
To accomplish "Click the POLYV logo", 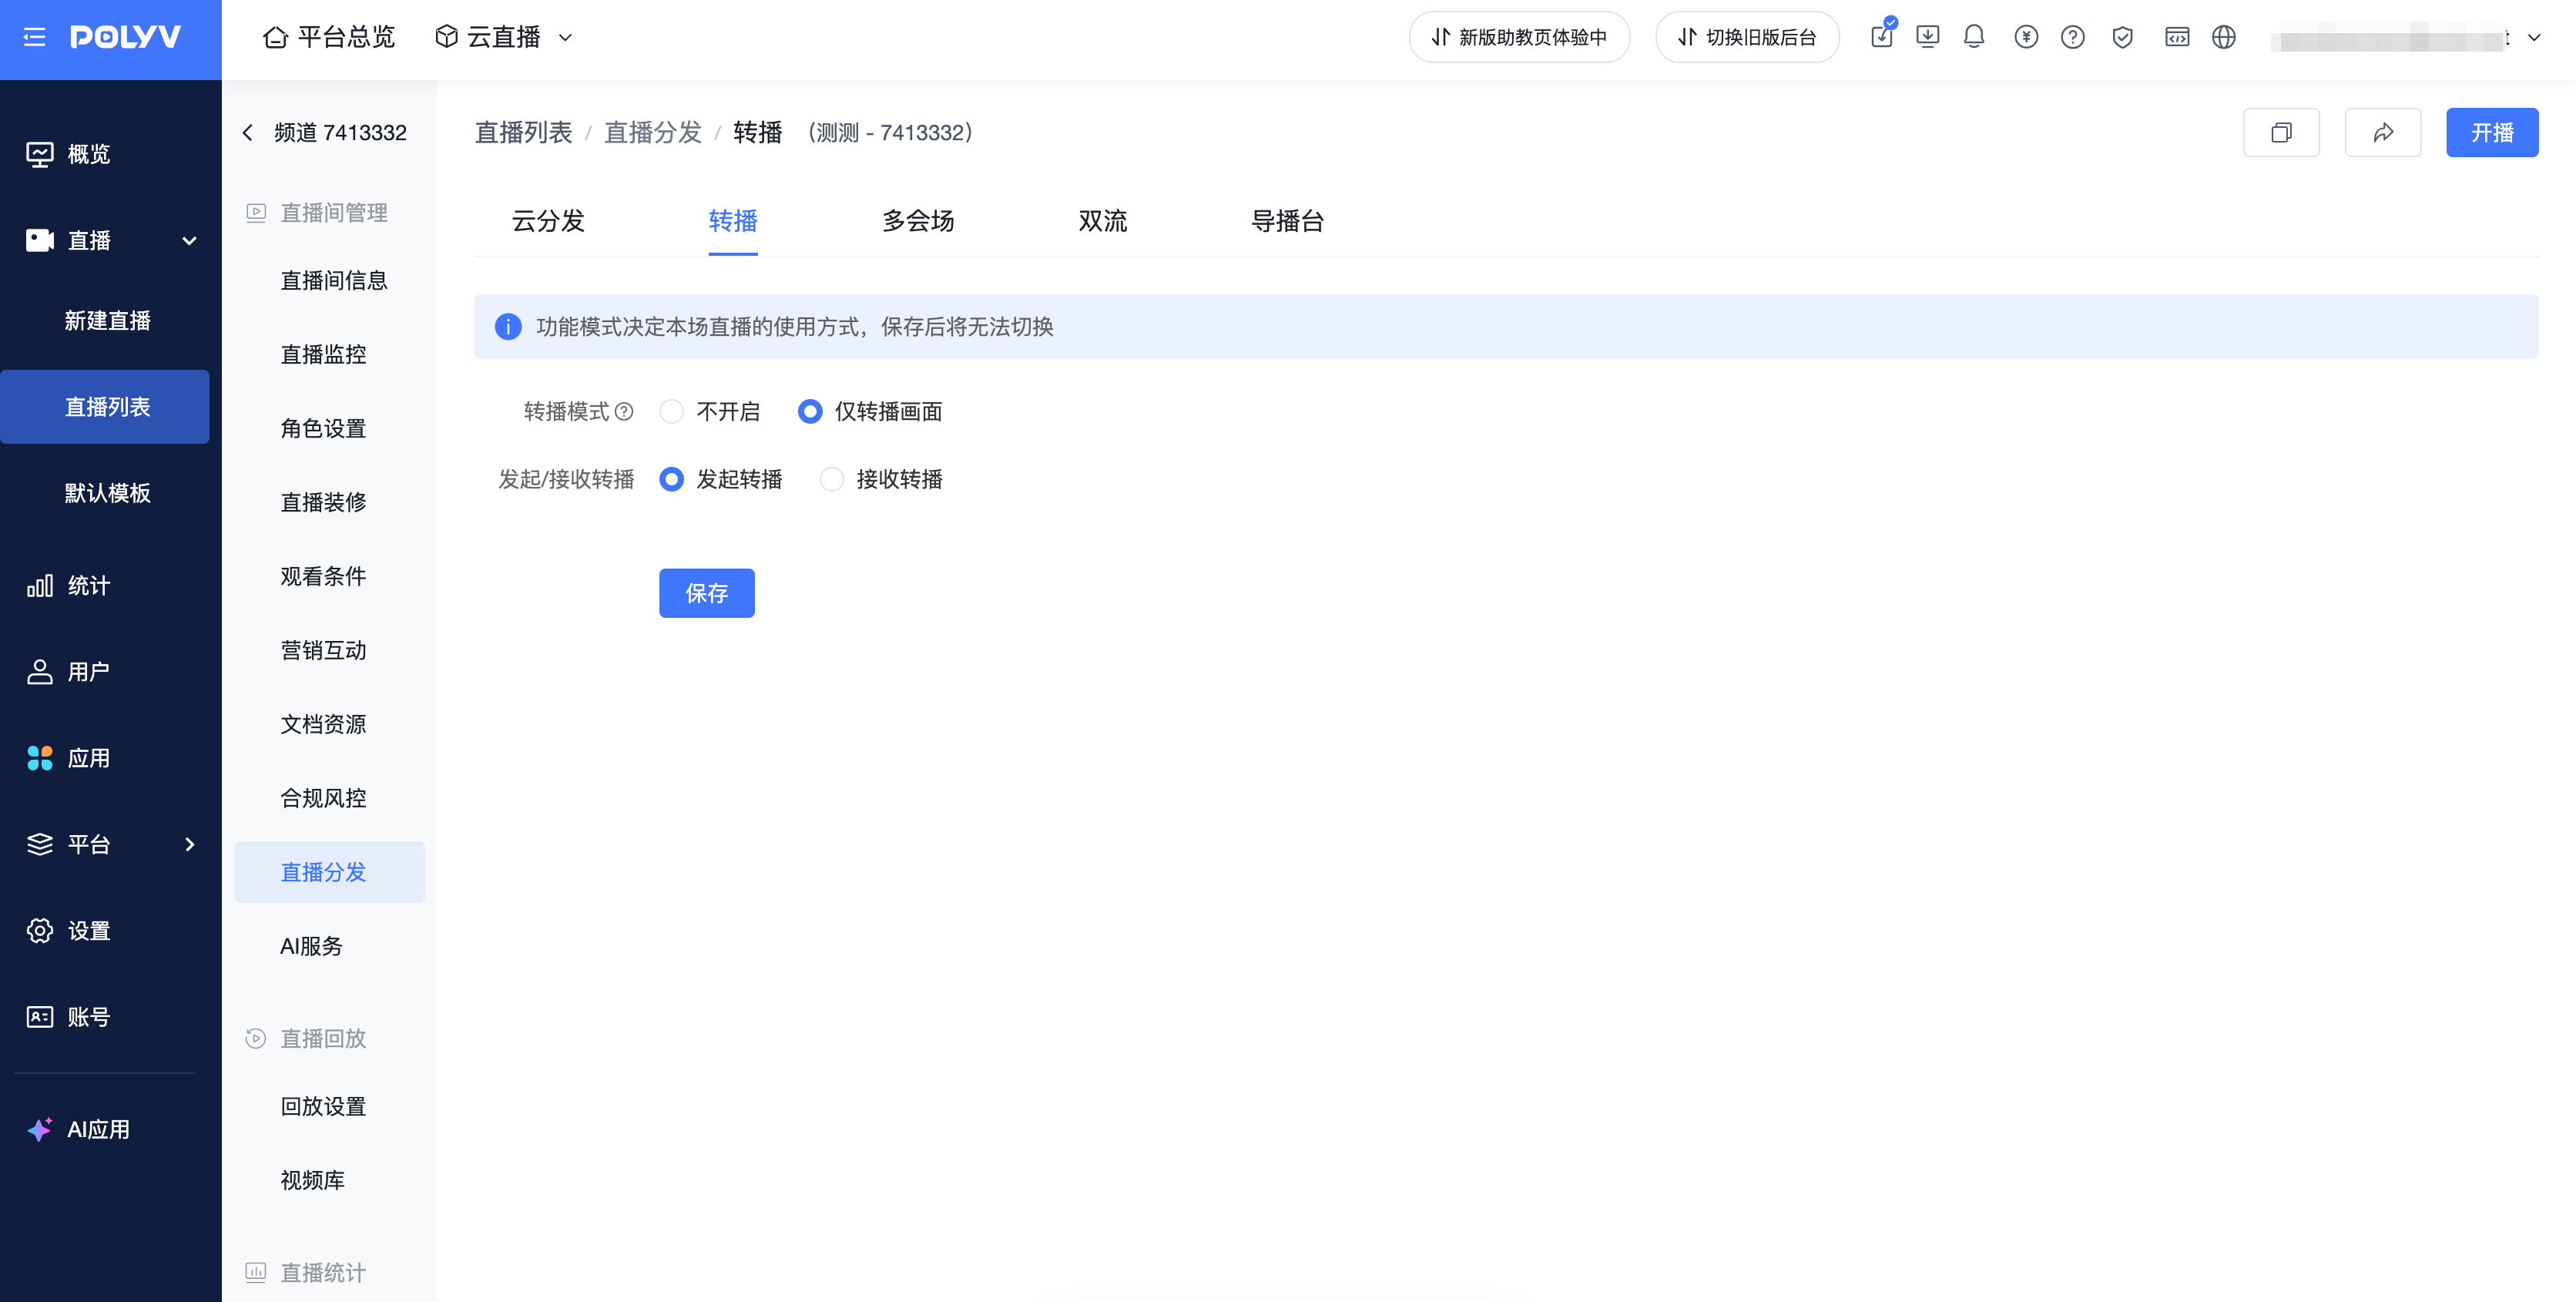I will [126, 38].
